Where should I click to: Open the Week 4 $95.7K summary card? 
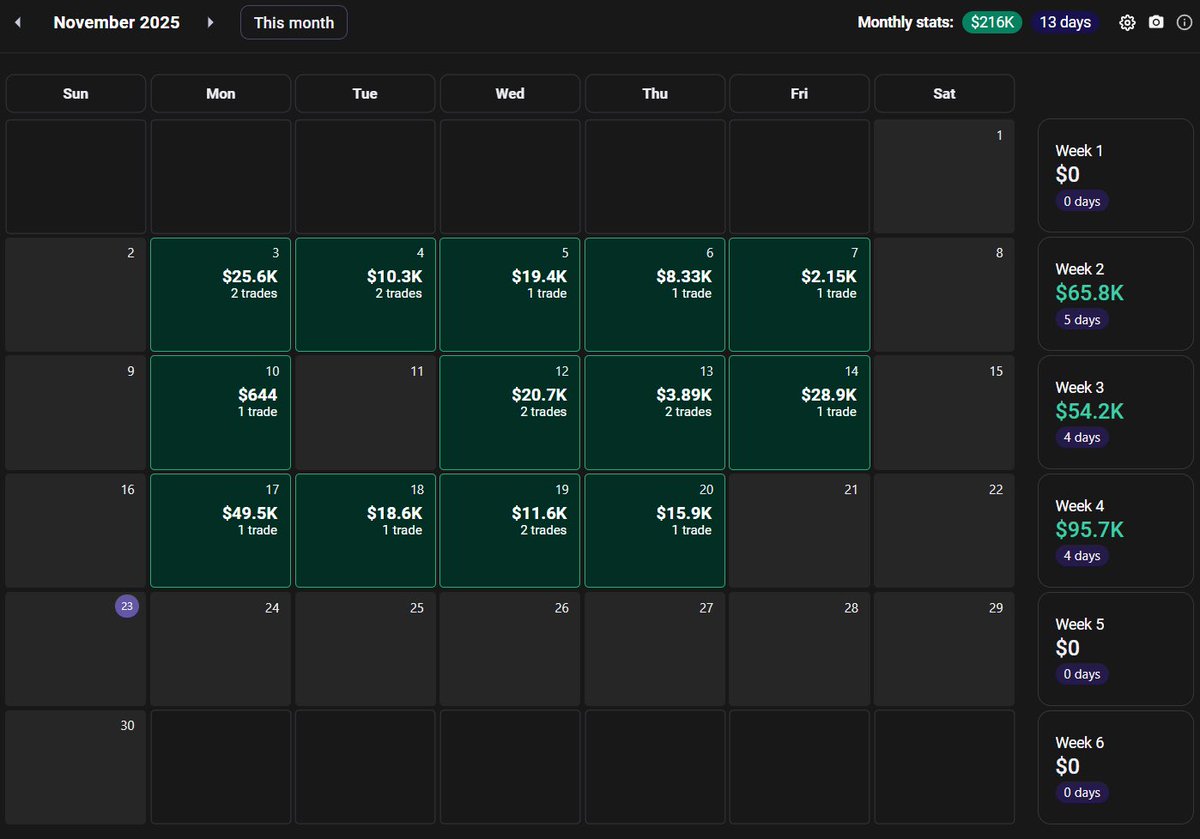click(1116, 530)
